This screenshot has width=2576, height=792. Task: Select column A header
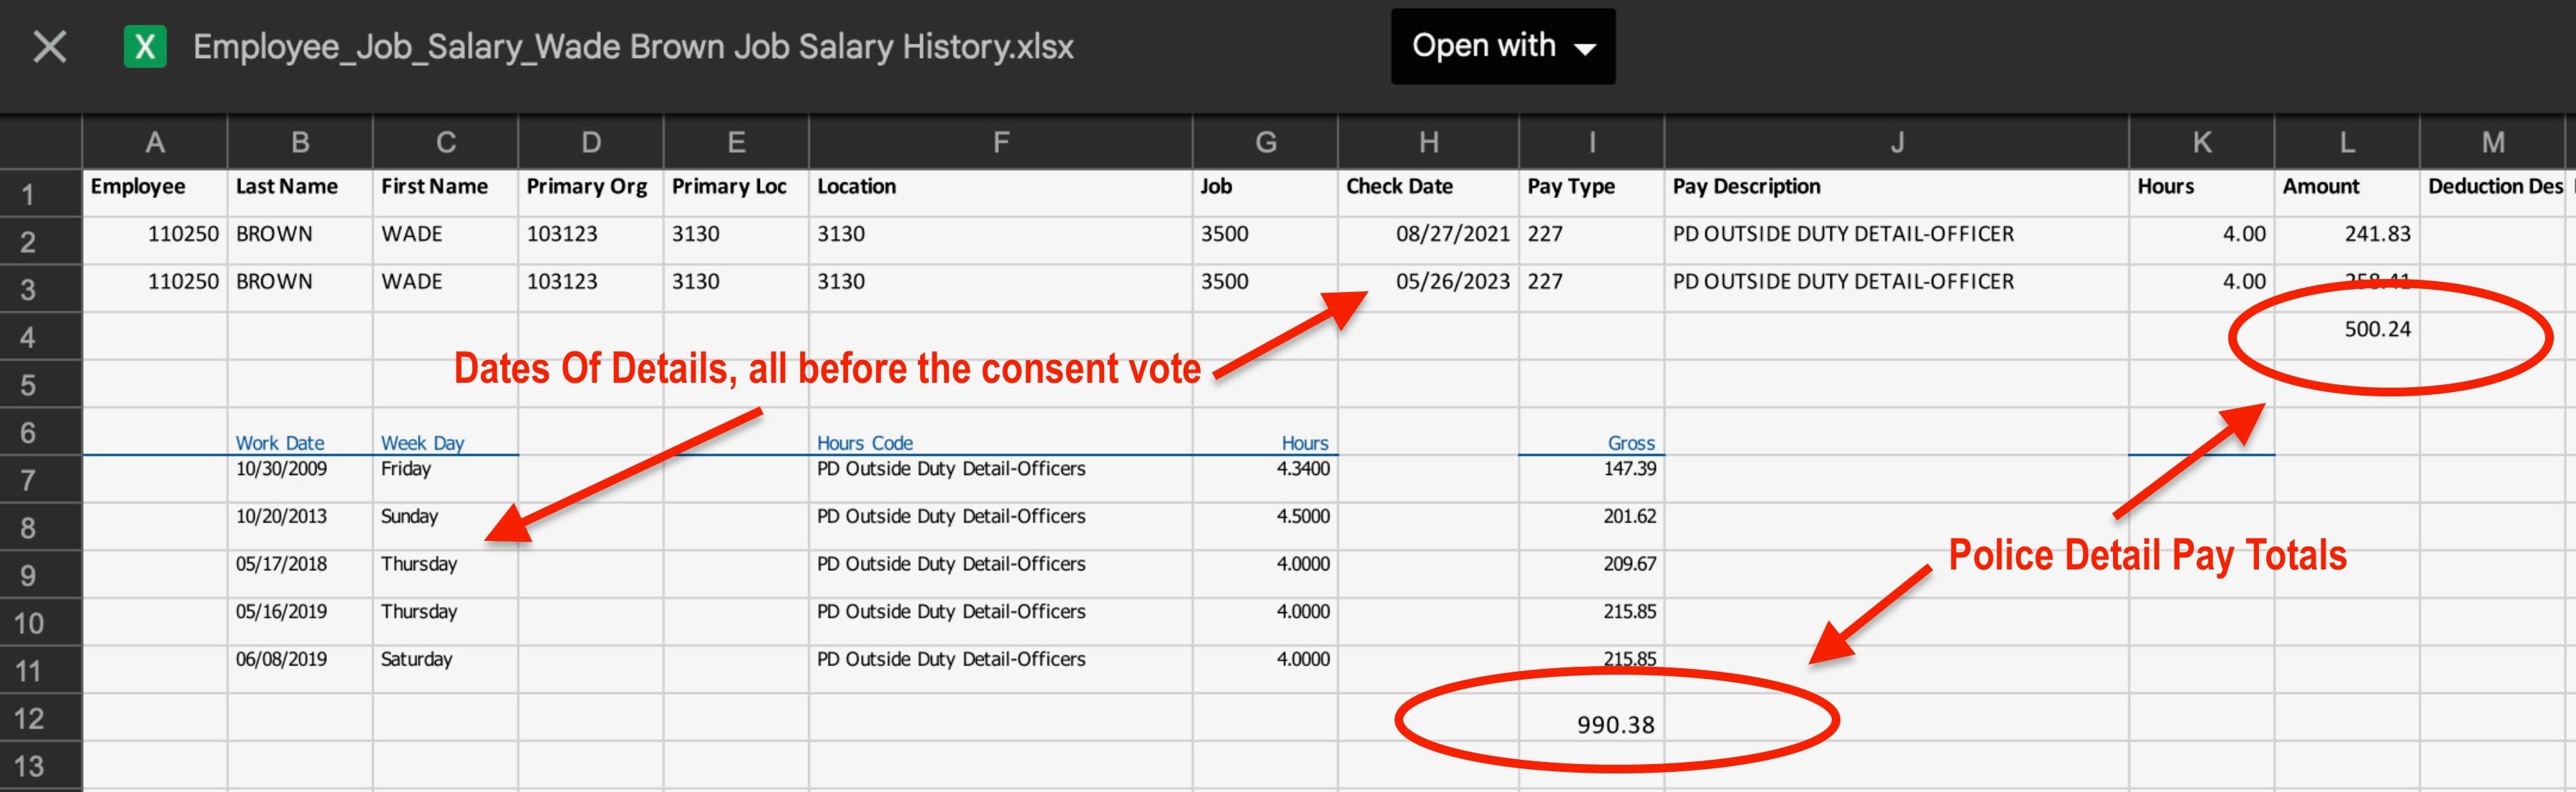click(x=154, y=142)
